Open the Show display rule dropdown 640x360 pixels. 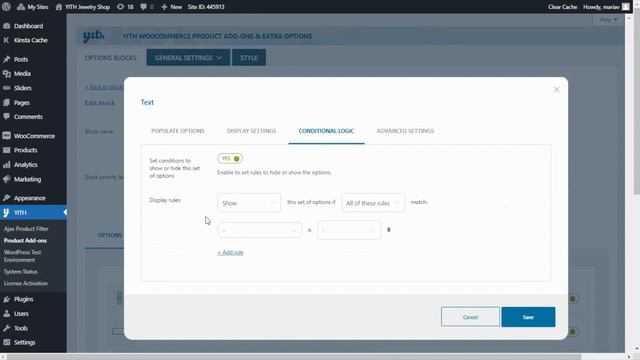[249, 203]
